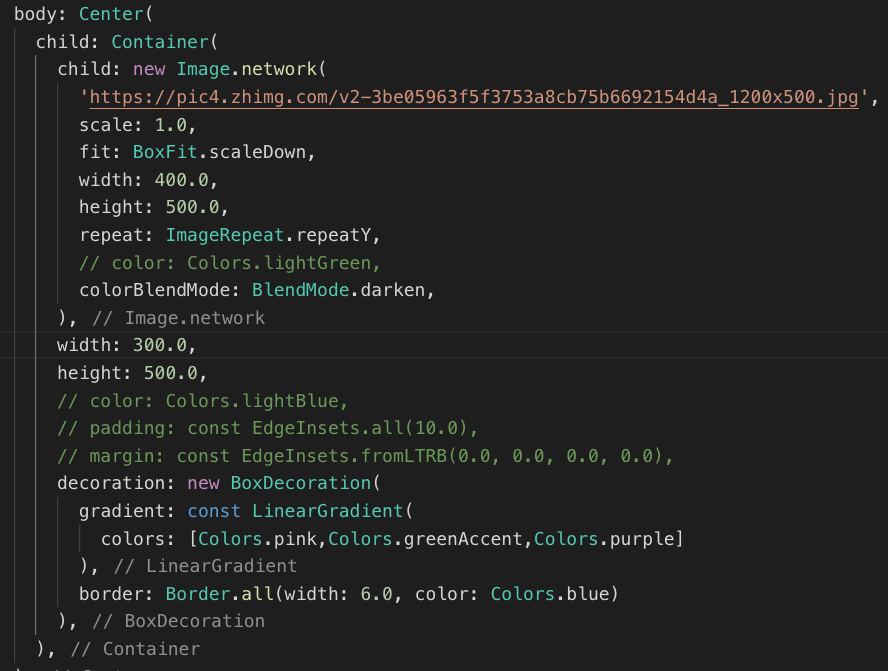The height and width of the screenshot is (671, 888).
Task: Click 'fit: BoxFit.scaleDown,' line
Action: coord(197,152)
